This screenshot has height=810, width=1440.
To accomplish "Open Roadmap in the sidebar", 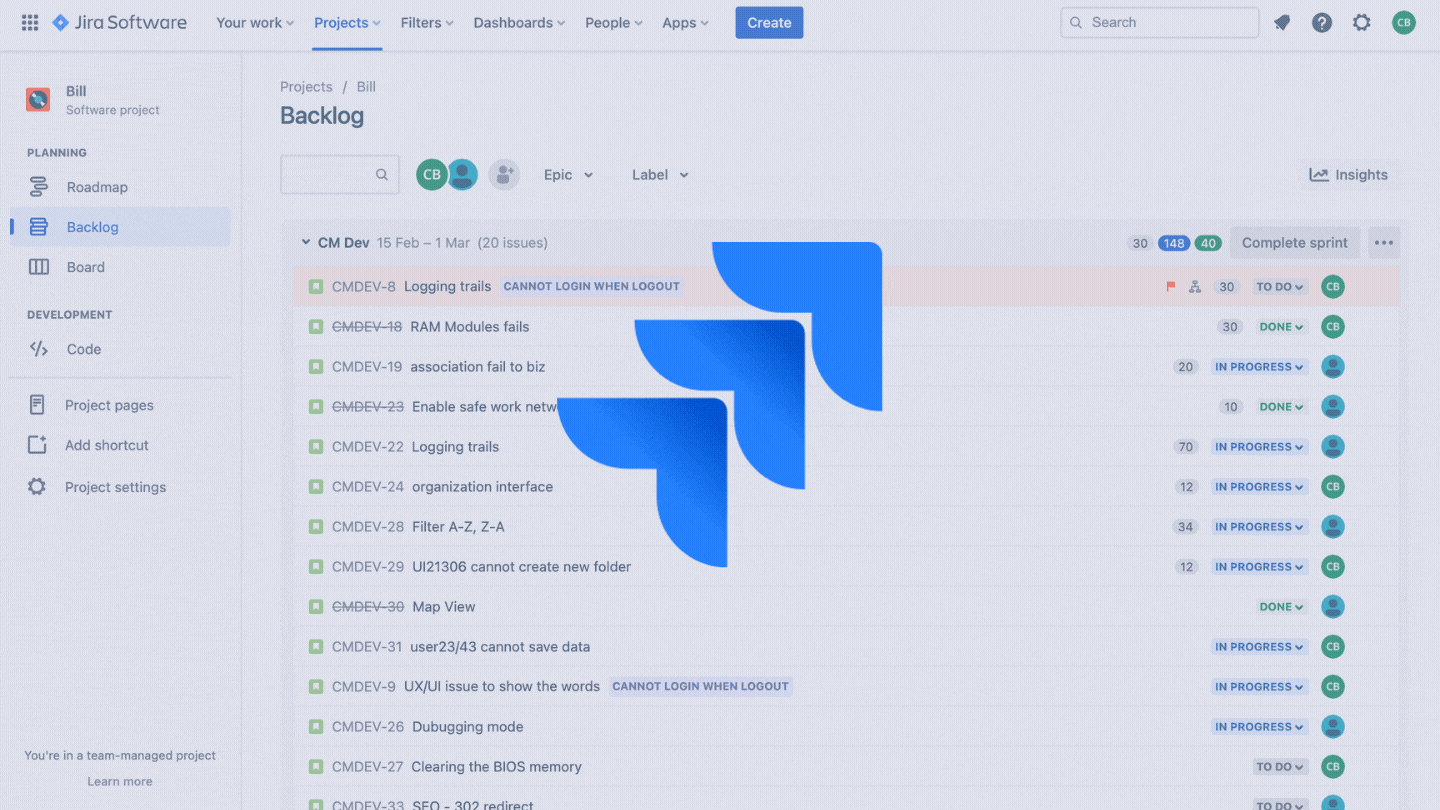I will point(97,187).
